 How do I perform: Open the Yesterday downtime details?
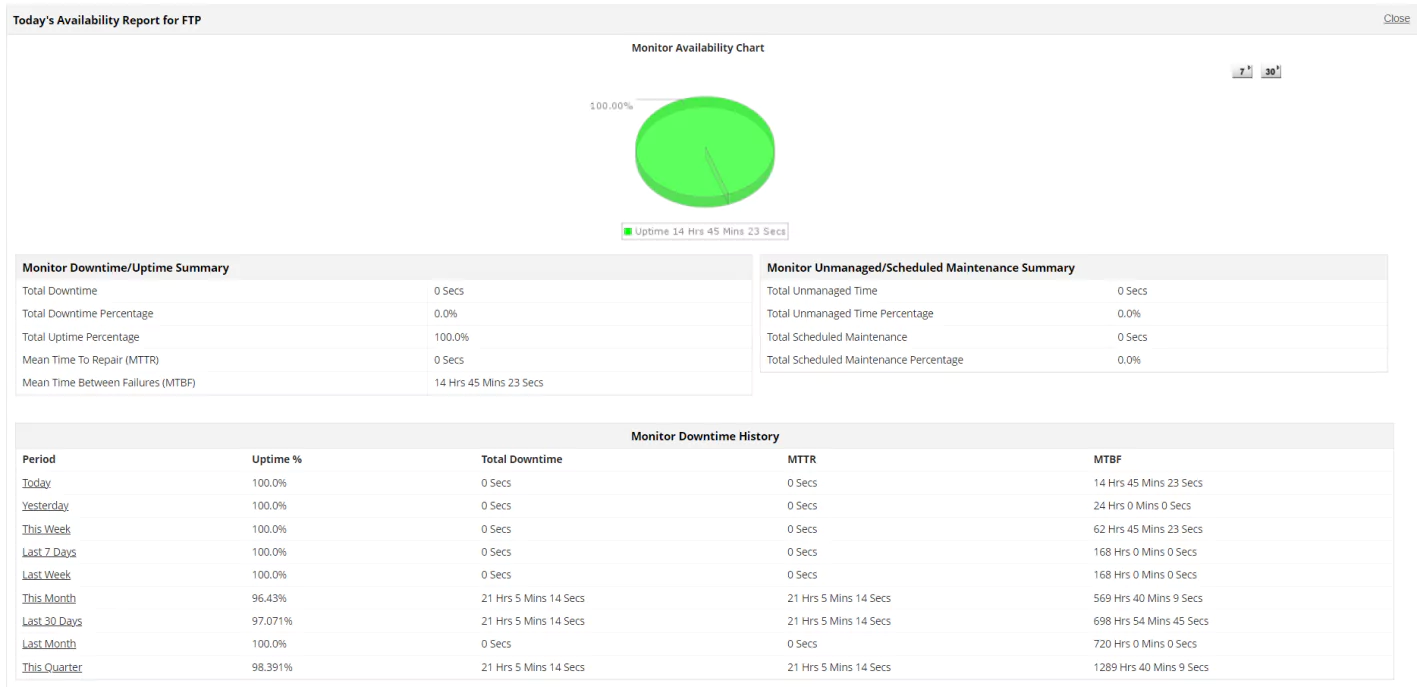coord(45,505)
